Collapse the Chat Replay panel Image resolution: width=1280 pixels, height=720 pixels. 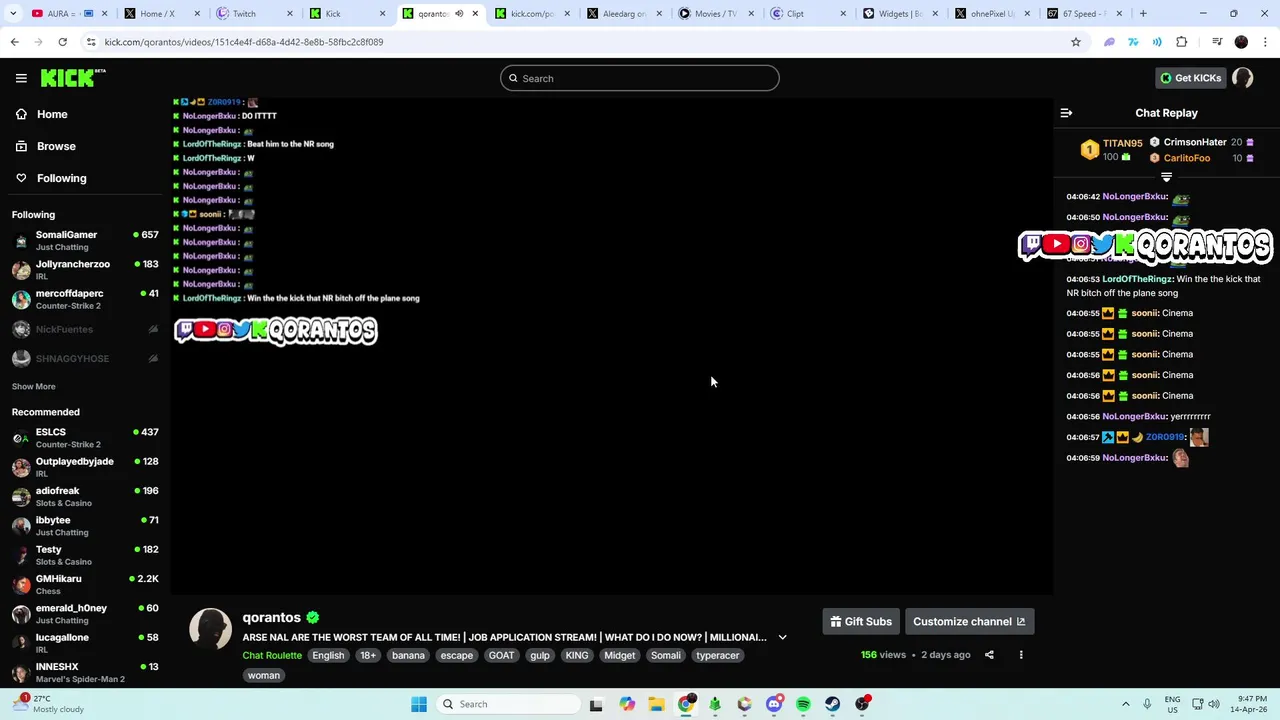(x=1066, y=113)
